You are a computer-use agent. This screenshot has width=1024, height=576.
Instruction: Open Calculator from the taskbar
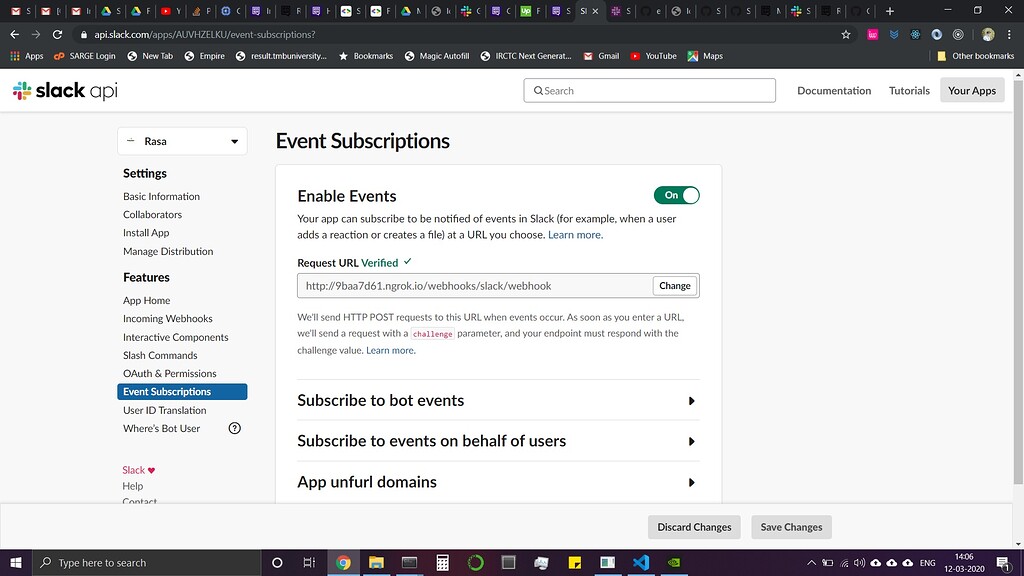tap(442, 562)
